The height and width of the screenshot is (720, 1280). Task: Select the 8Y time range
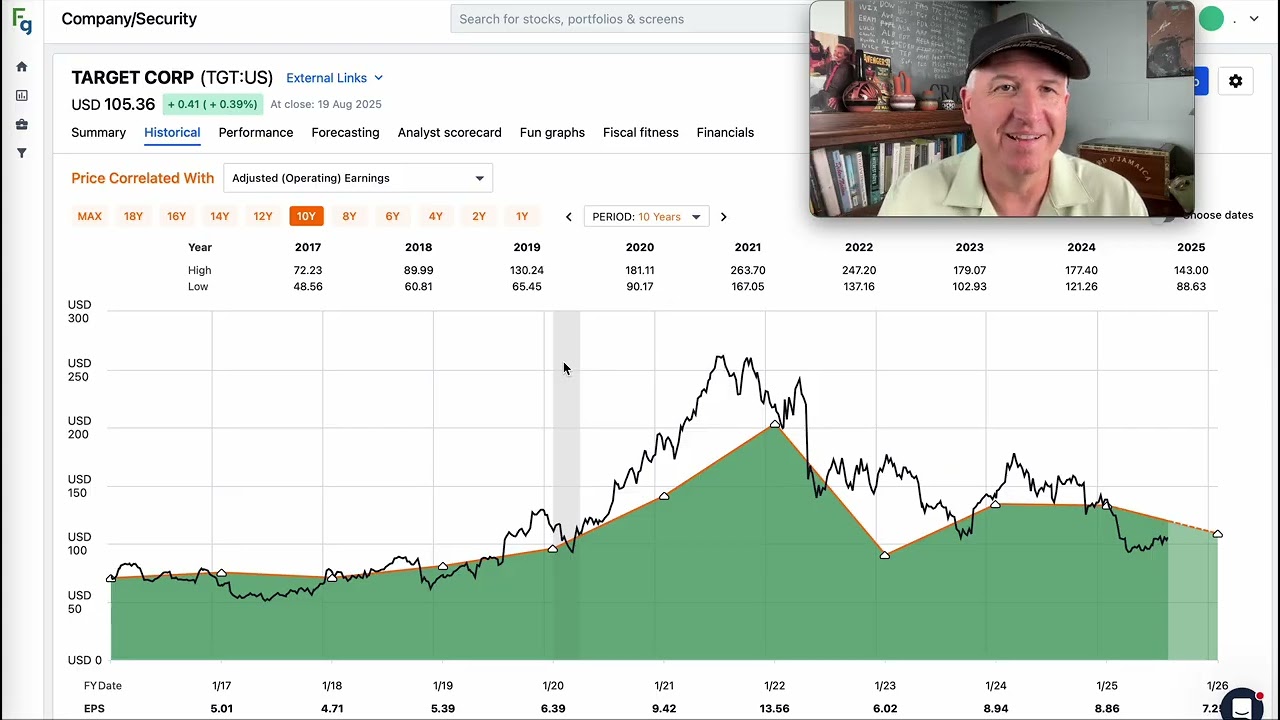click(x=349, y=216)
